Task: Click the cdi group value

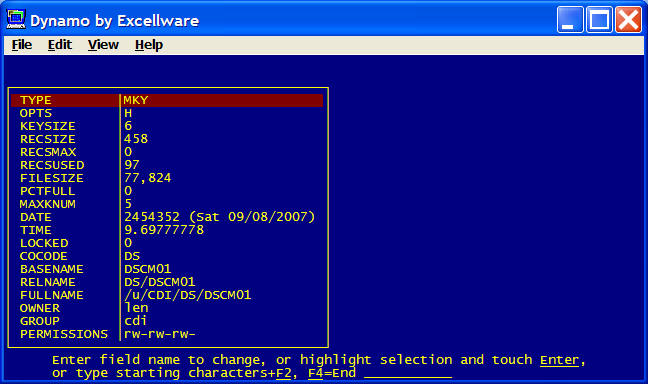Action: pyautogui.click(x=135, y=321)
